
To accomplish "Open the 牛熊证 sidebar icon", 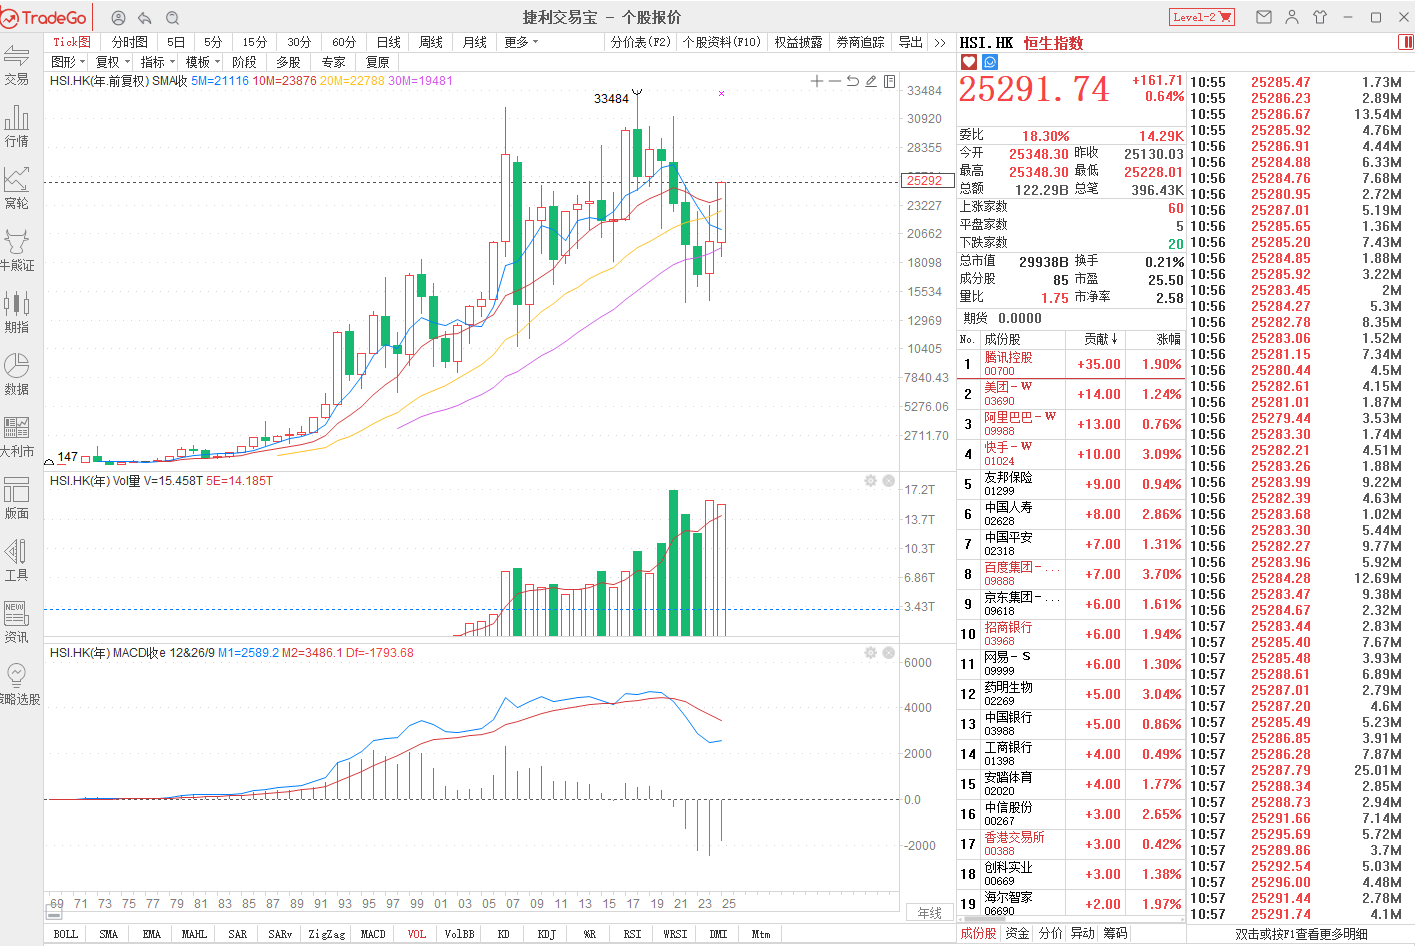I will [17, 250].
